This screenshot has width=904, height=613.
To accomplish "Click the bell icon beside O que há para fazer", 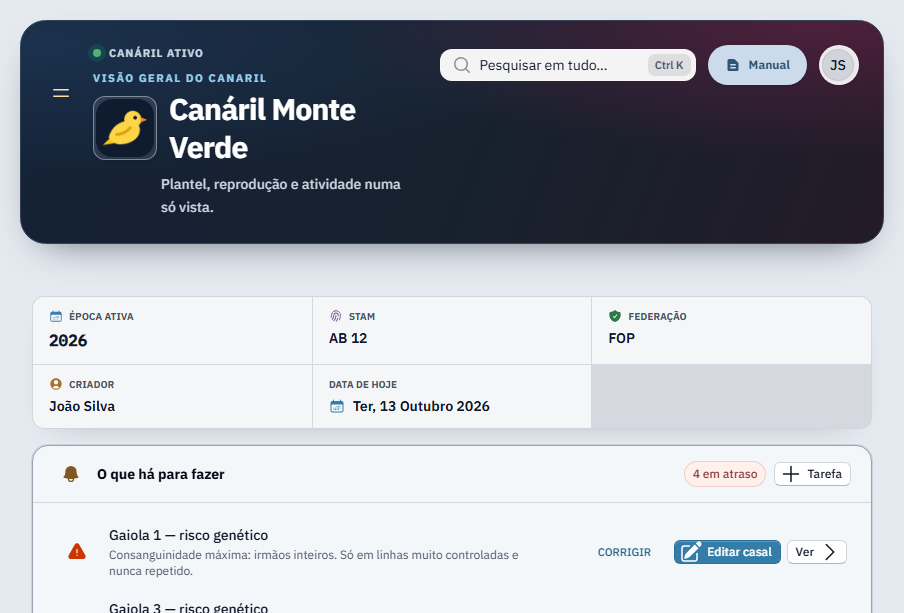I will coord(71,474).
